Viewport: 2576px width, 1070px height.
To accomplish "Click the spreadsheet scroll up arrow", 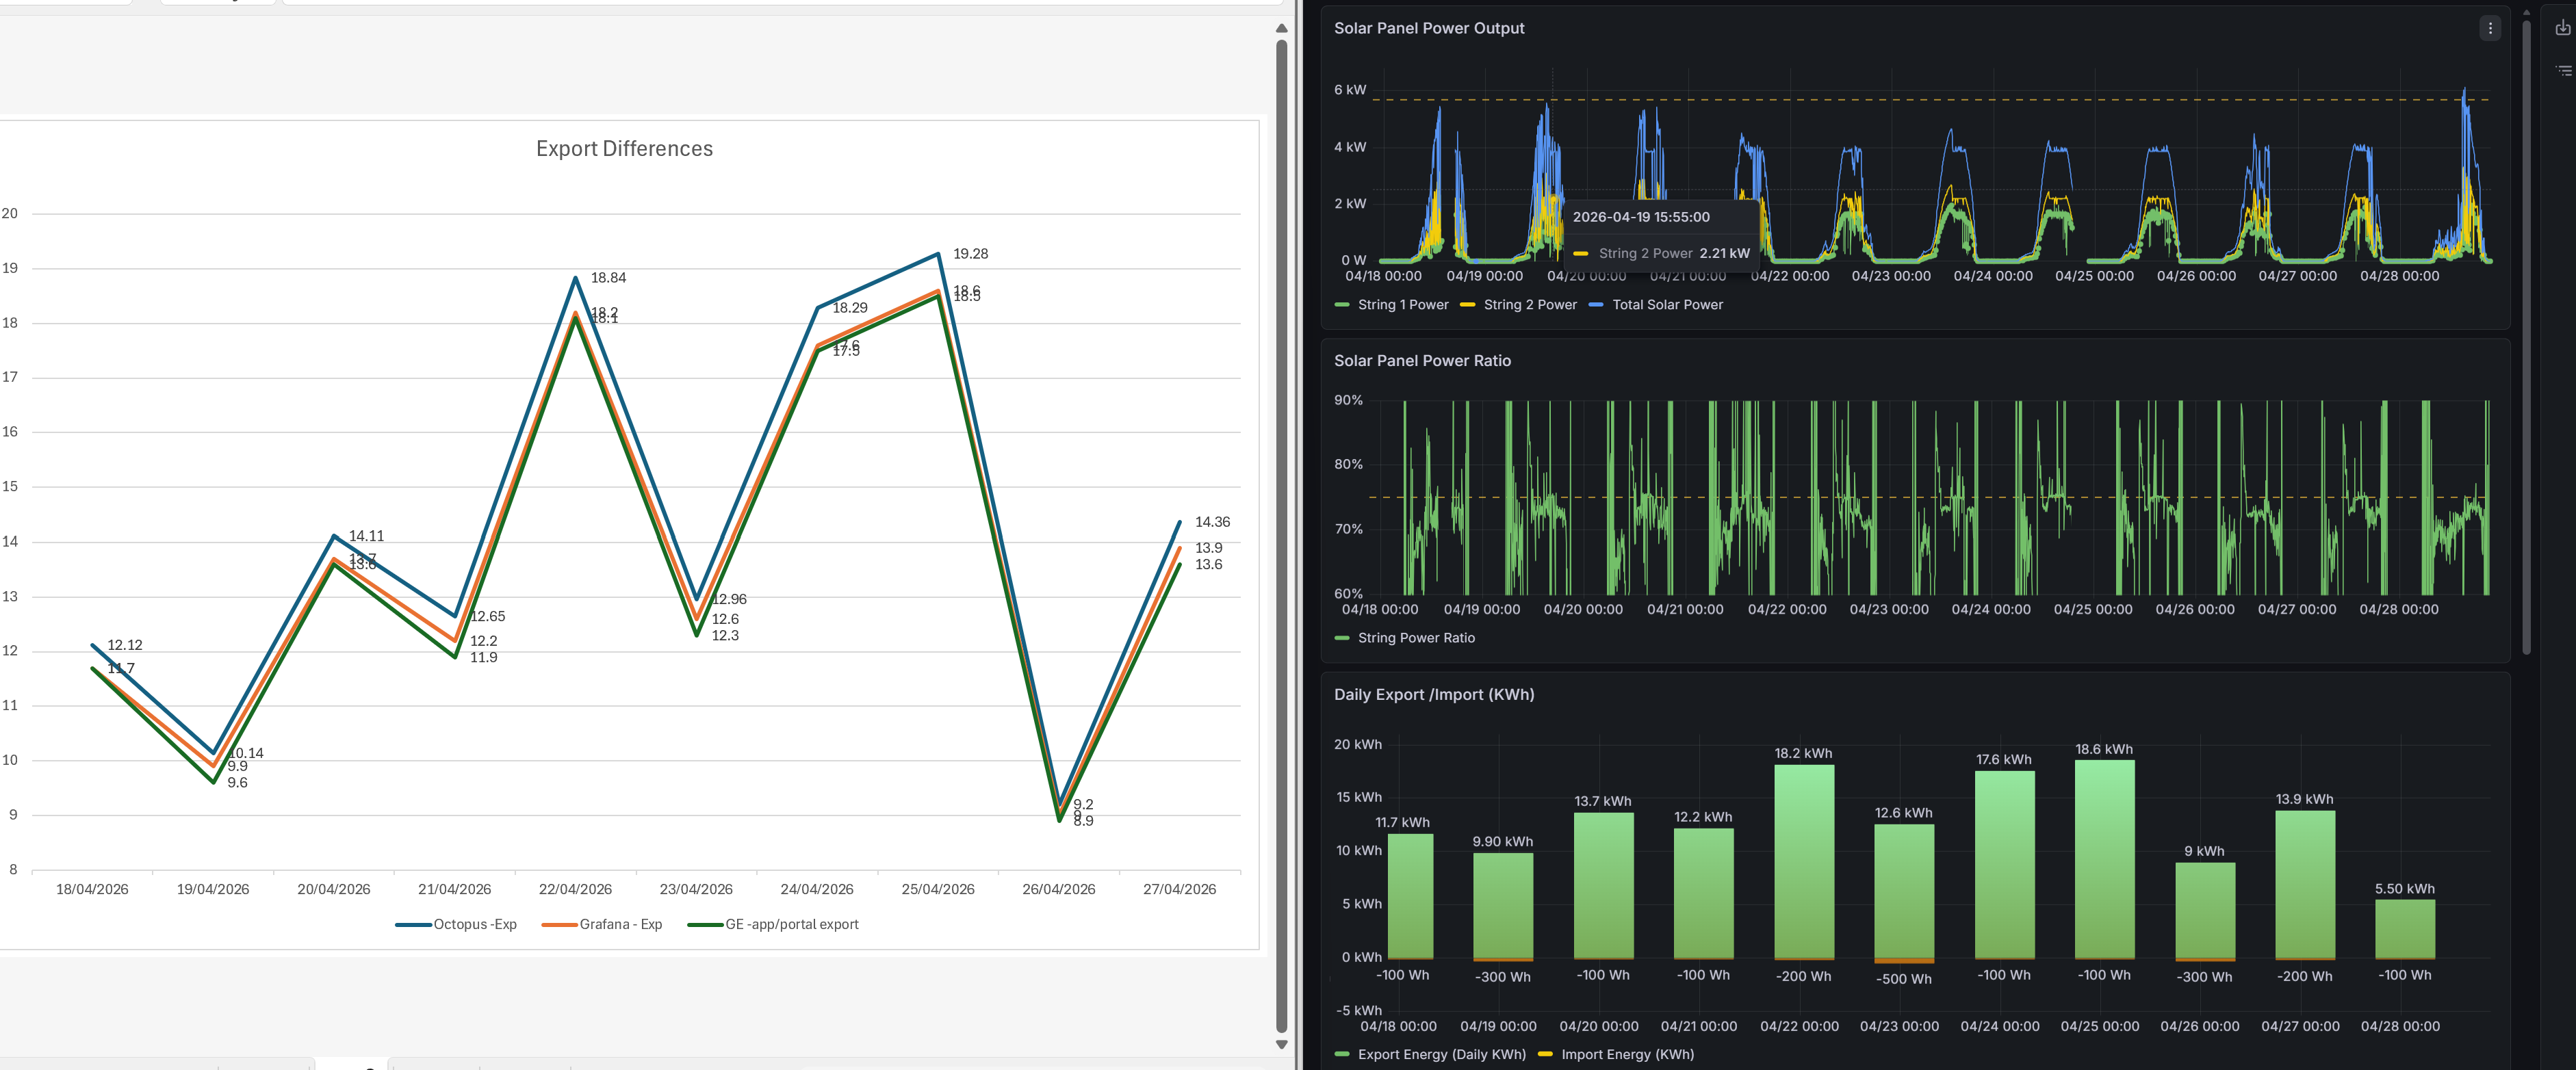I will pos(1281,29).
